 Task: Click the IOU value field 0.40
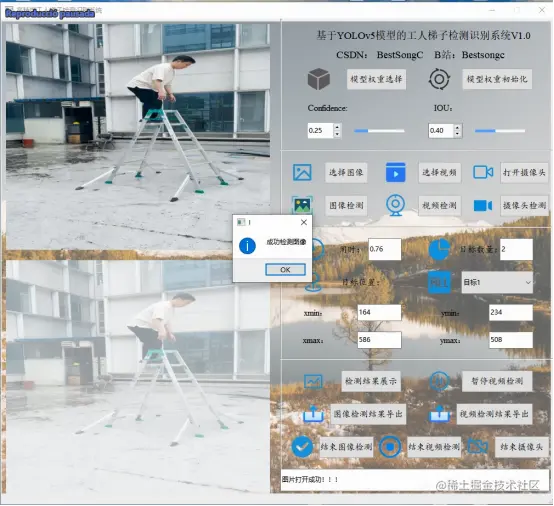coord(441,130)
